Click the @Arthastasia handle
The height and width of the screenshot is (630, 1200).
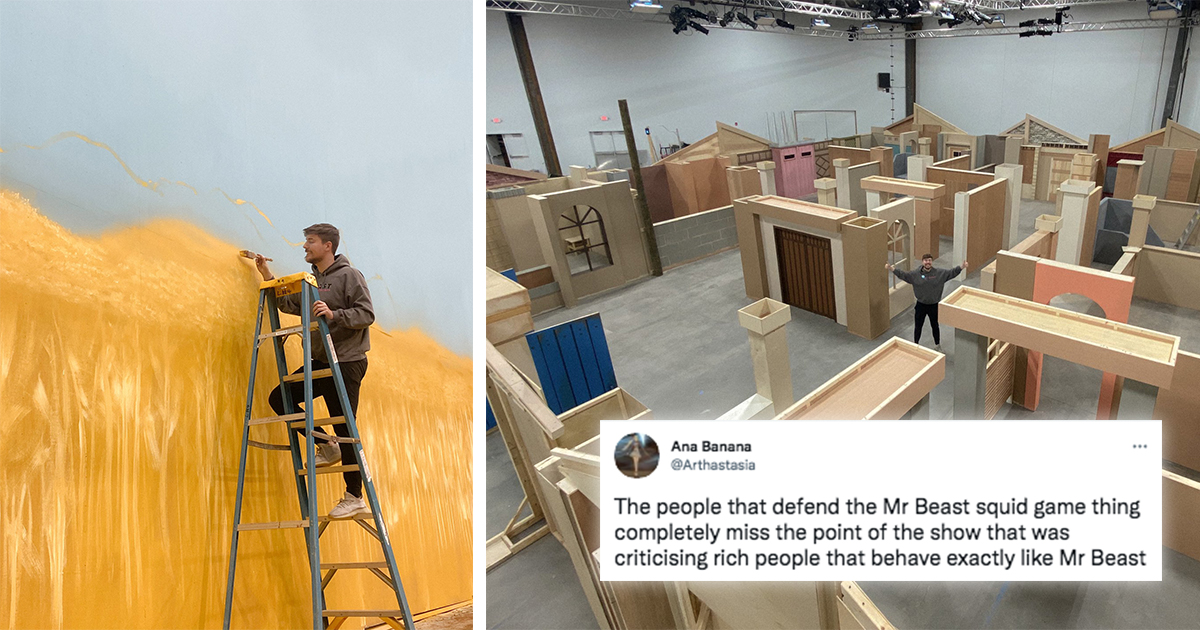click(x=712, y=464)
